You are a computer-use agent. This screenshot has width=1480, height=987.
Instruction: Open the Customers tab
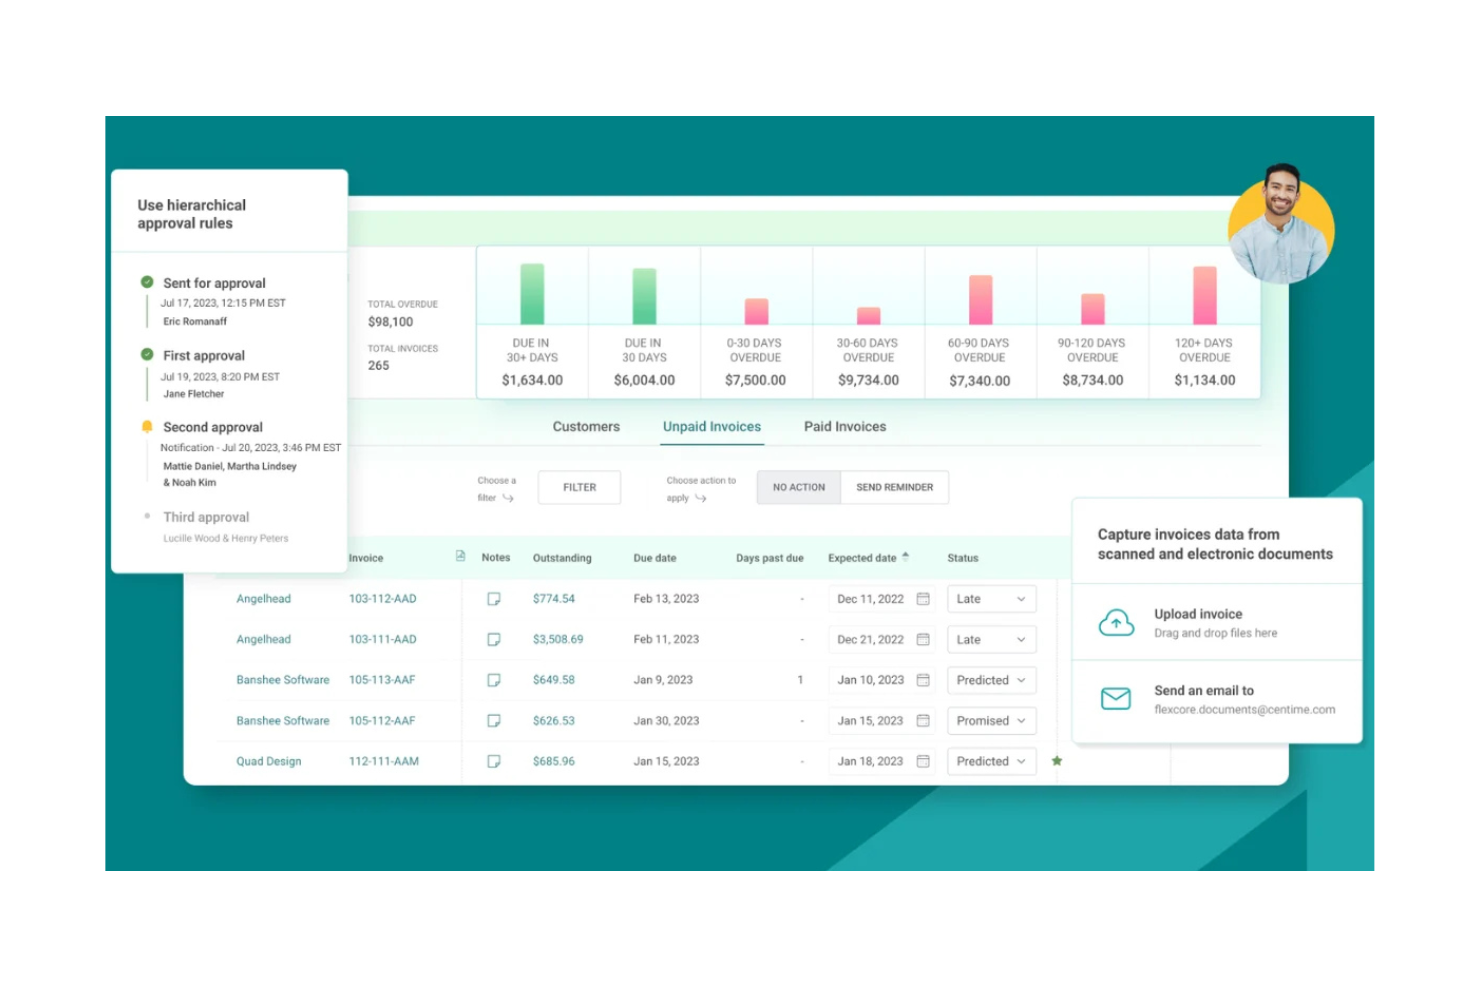586,427
